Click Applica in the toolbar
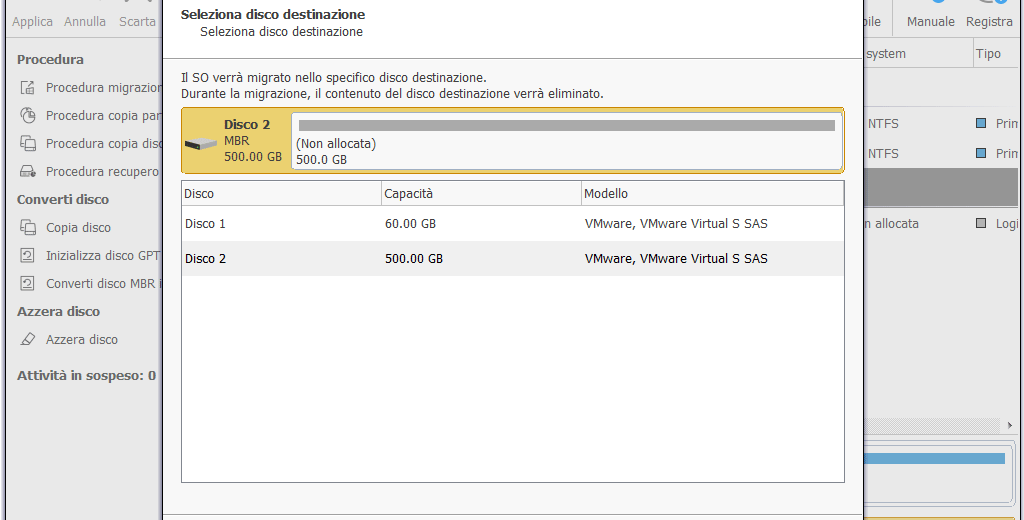 [x=32, y=22]
